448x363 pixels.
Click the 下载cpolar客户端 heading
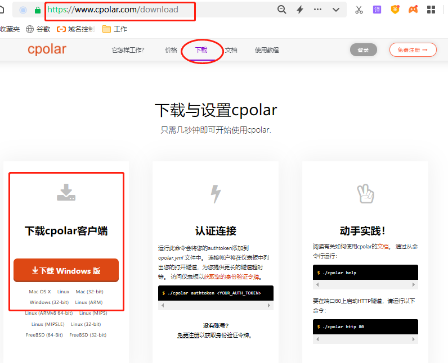point(66,231)
